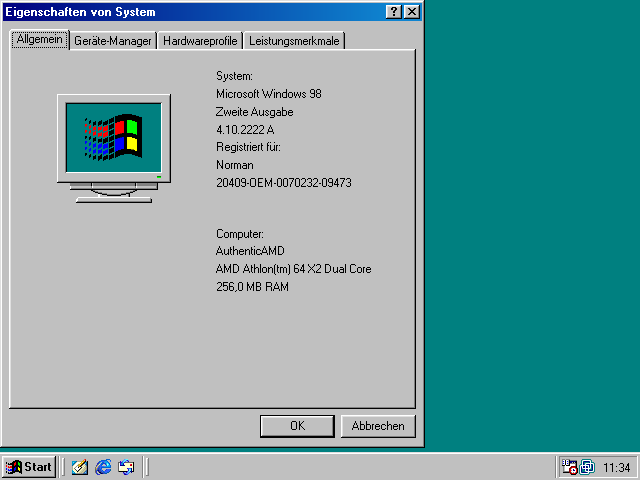Open the Start menu
Screen dimensions: 640x480
point(29,467)
